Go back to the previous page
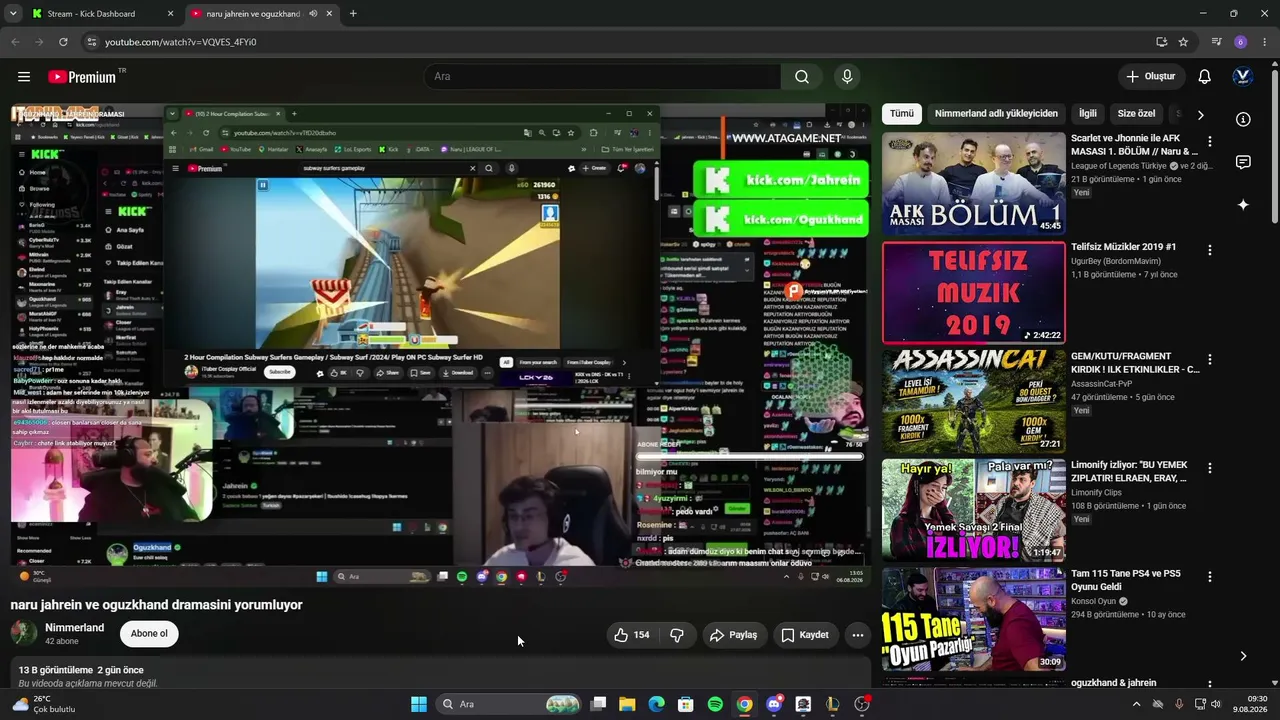This screenshot has height=720, width=1280. coord(15,42)
